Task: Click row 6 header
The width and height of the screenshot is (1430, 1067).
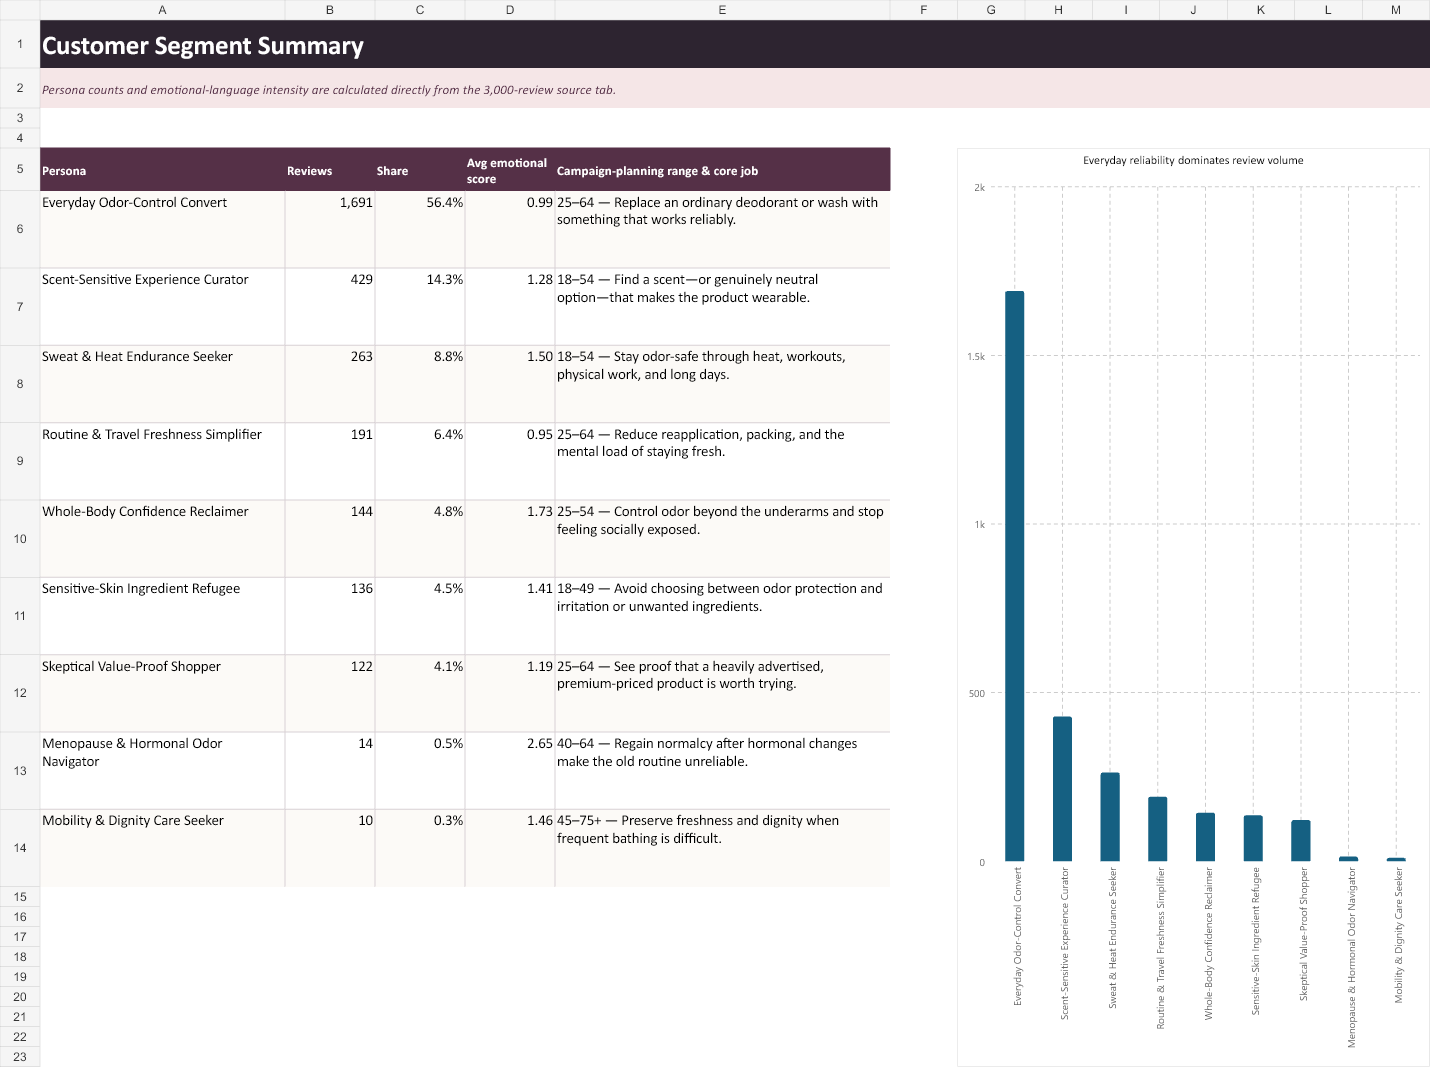Action: (20, 229)
